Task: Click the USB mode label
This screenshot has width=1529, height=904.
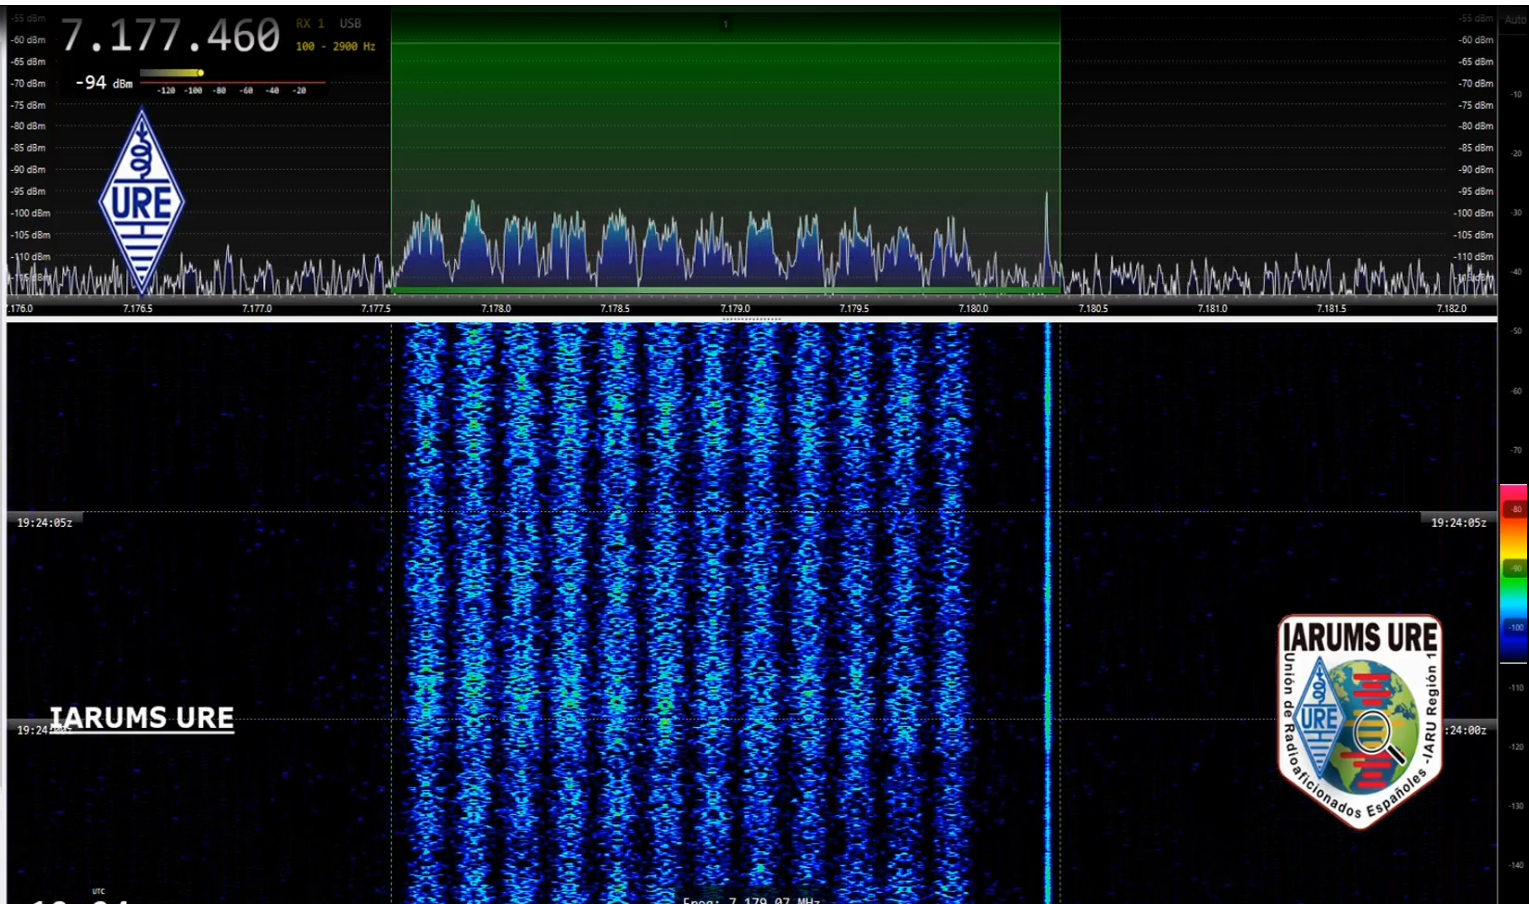Action: [350, 24]
